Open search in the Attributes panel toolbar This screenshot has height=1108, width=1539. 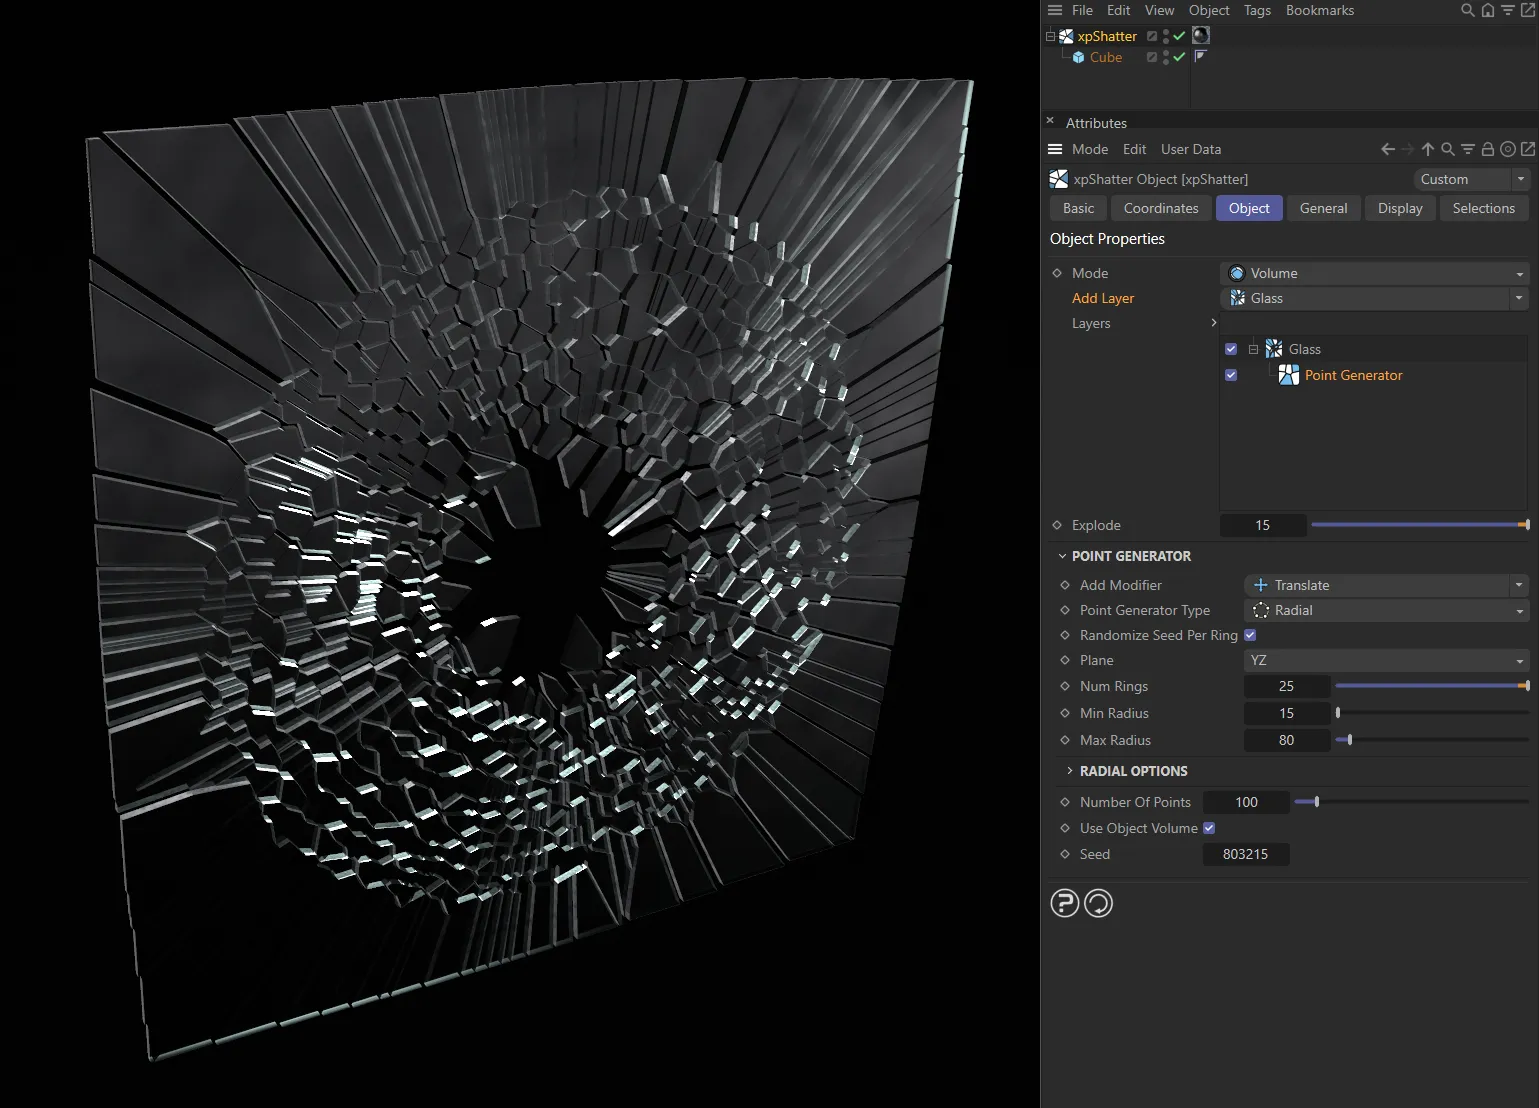coord(1447,148)
